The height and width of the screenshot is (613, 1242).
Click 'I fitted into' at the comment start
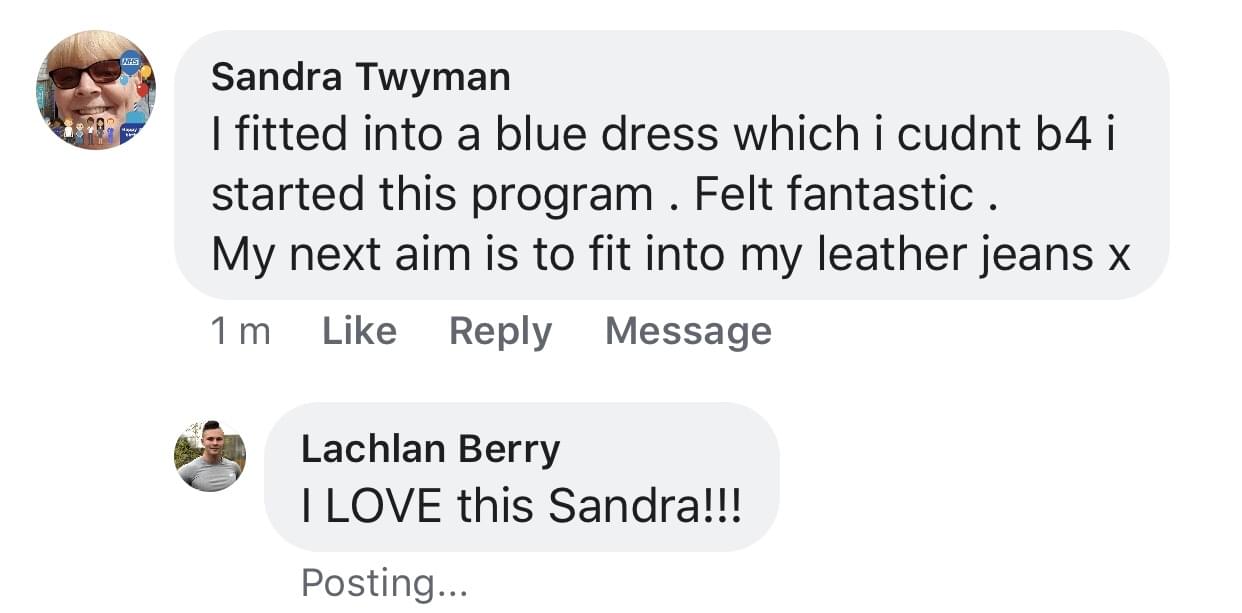point(328,136)
